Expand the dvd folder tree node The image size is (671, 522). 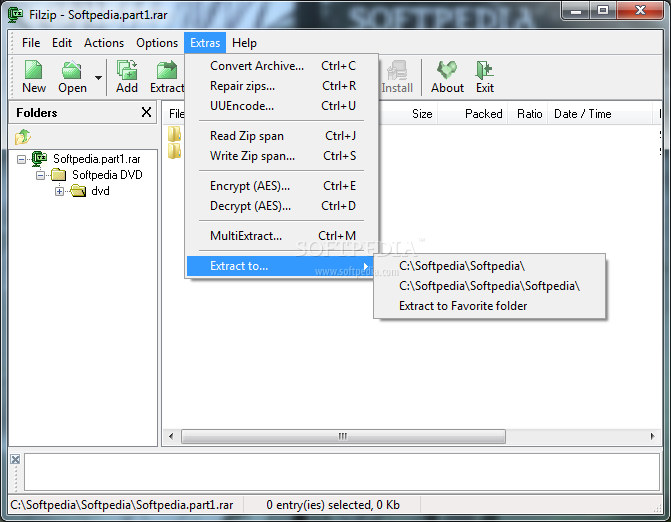59,191
